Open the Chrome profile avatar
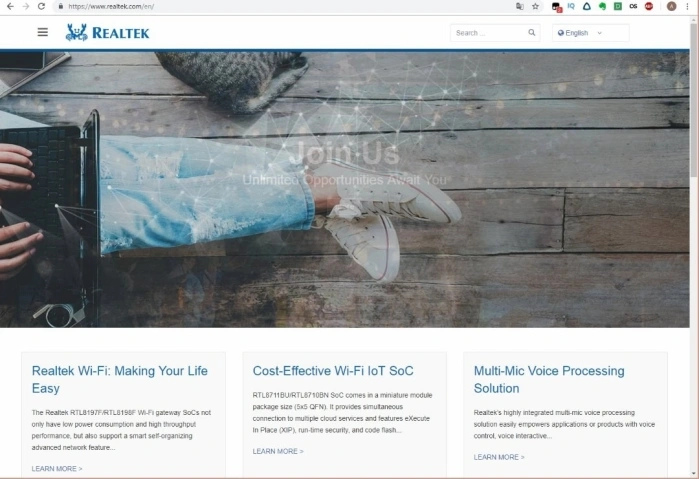 [671, 6]
